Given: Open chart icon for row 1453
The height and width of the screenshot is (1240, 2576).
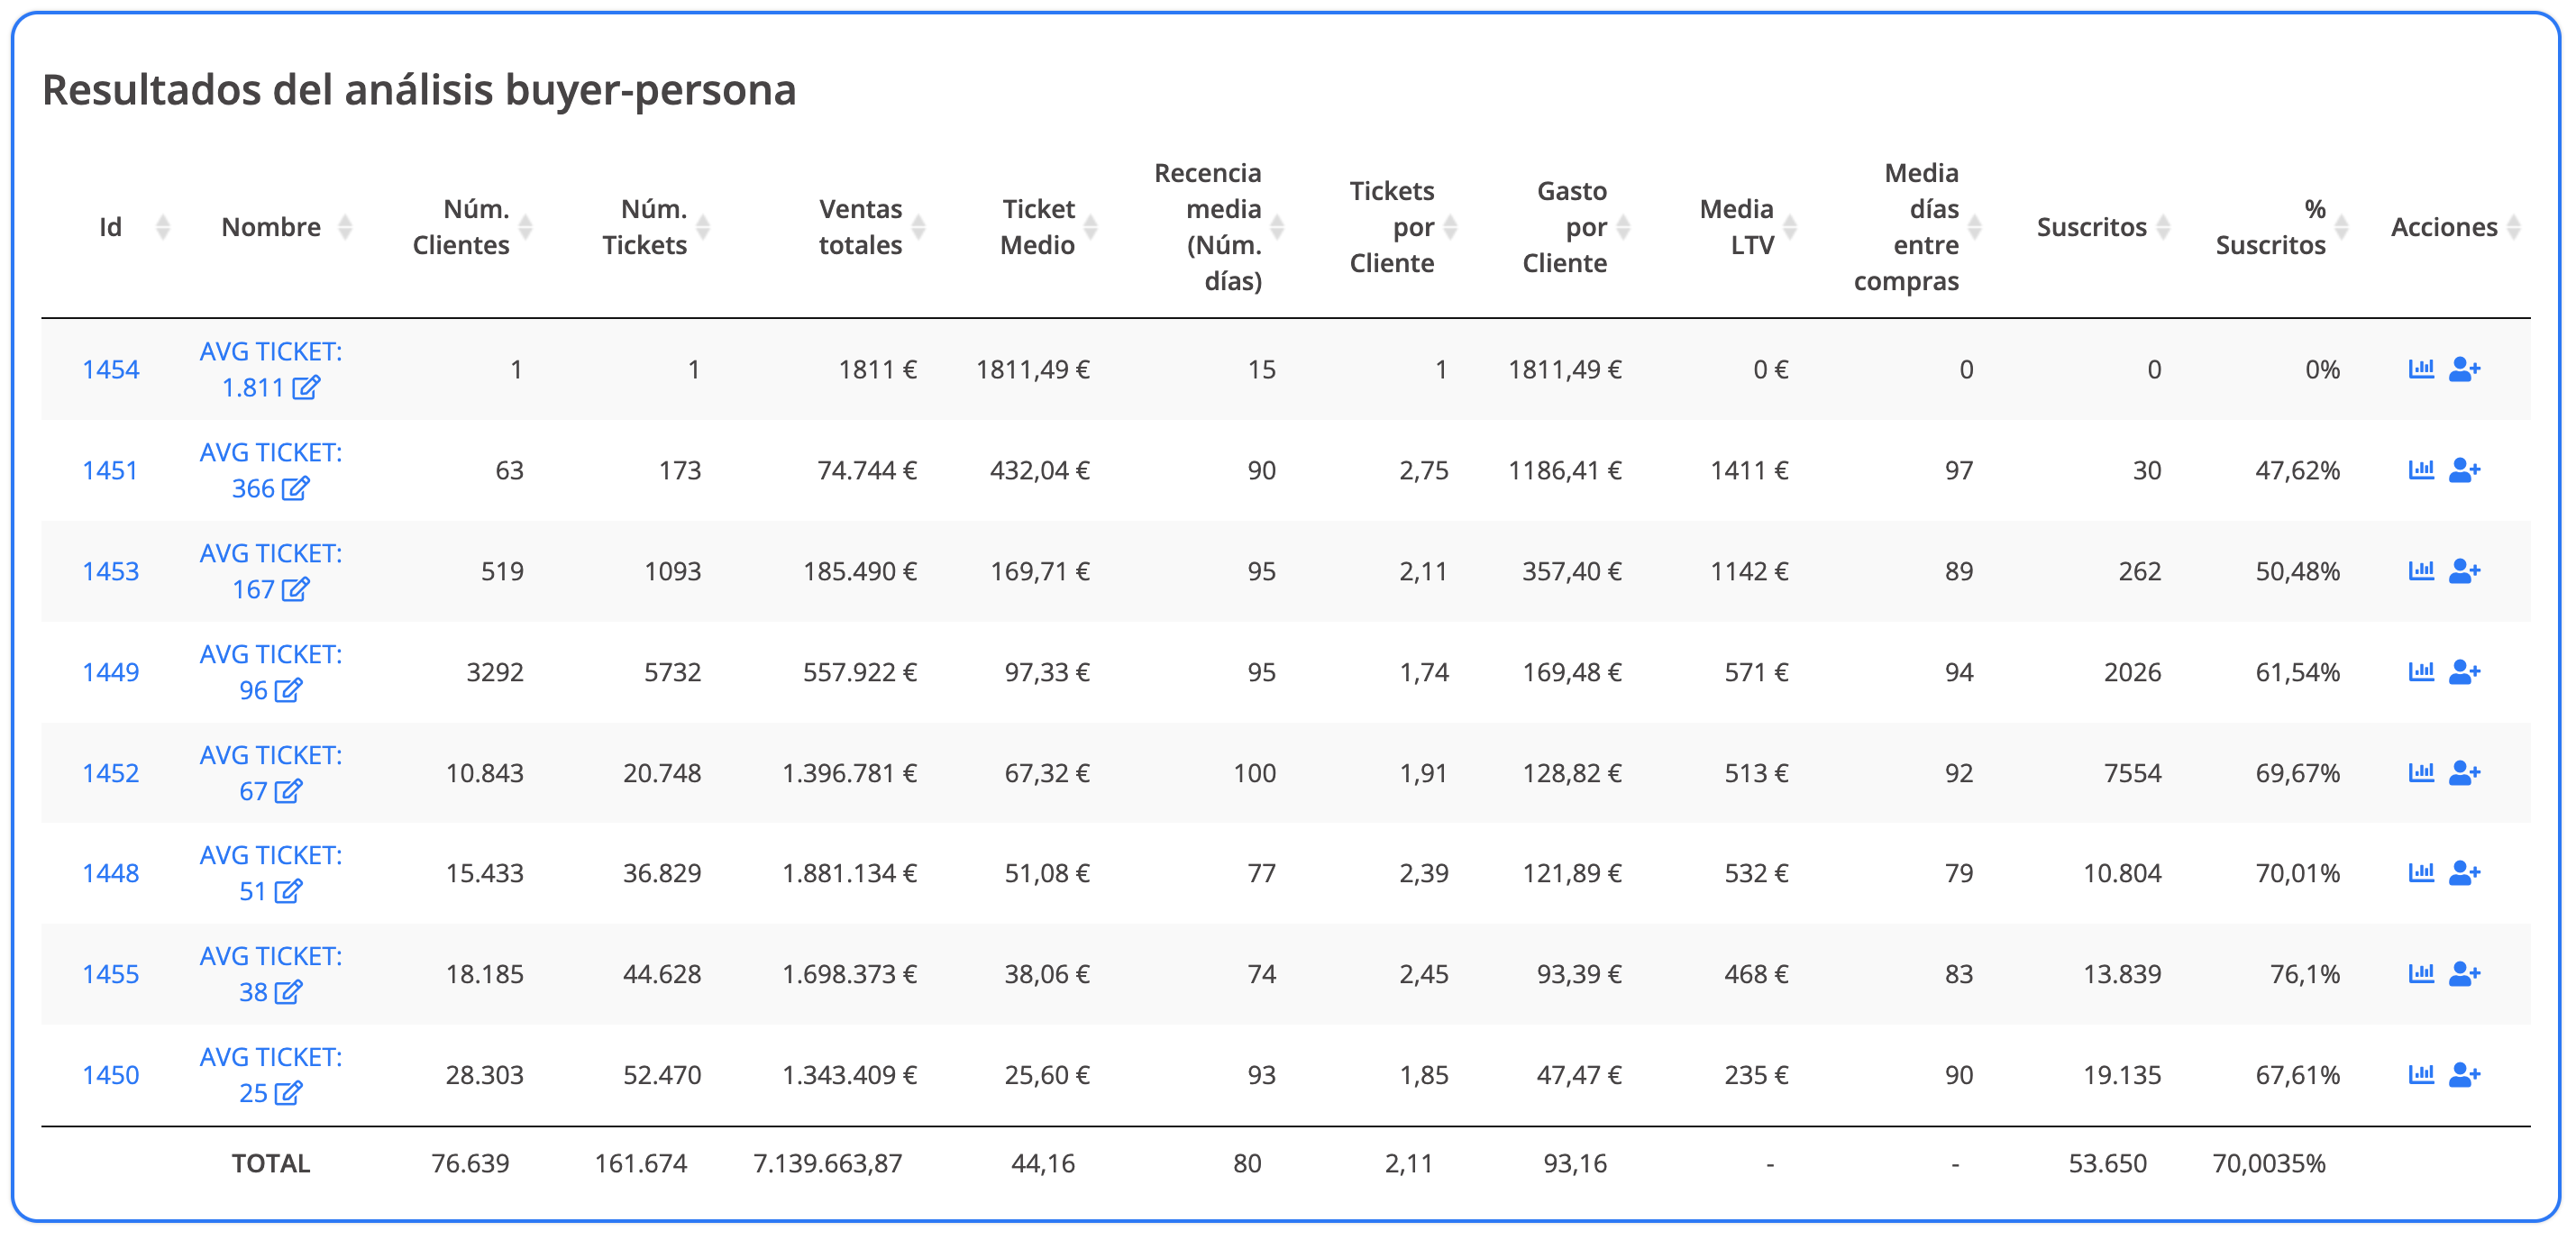Looking at the screenshot, I should coord(2420,571).
